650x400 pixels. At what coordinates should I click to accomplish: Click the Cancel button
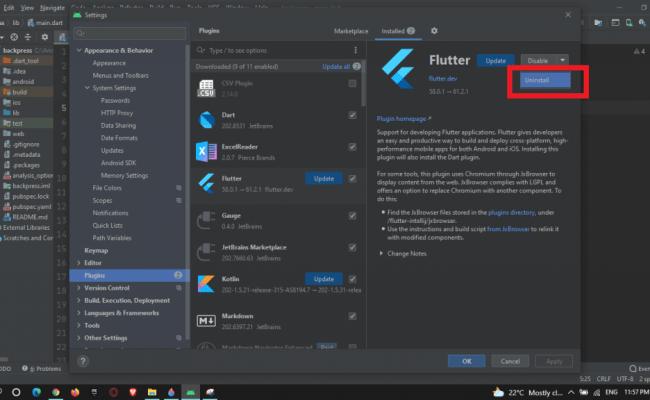510,361
